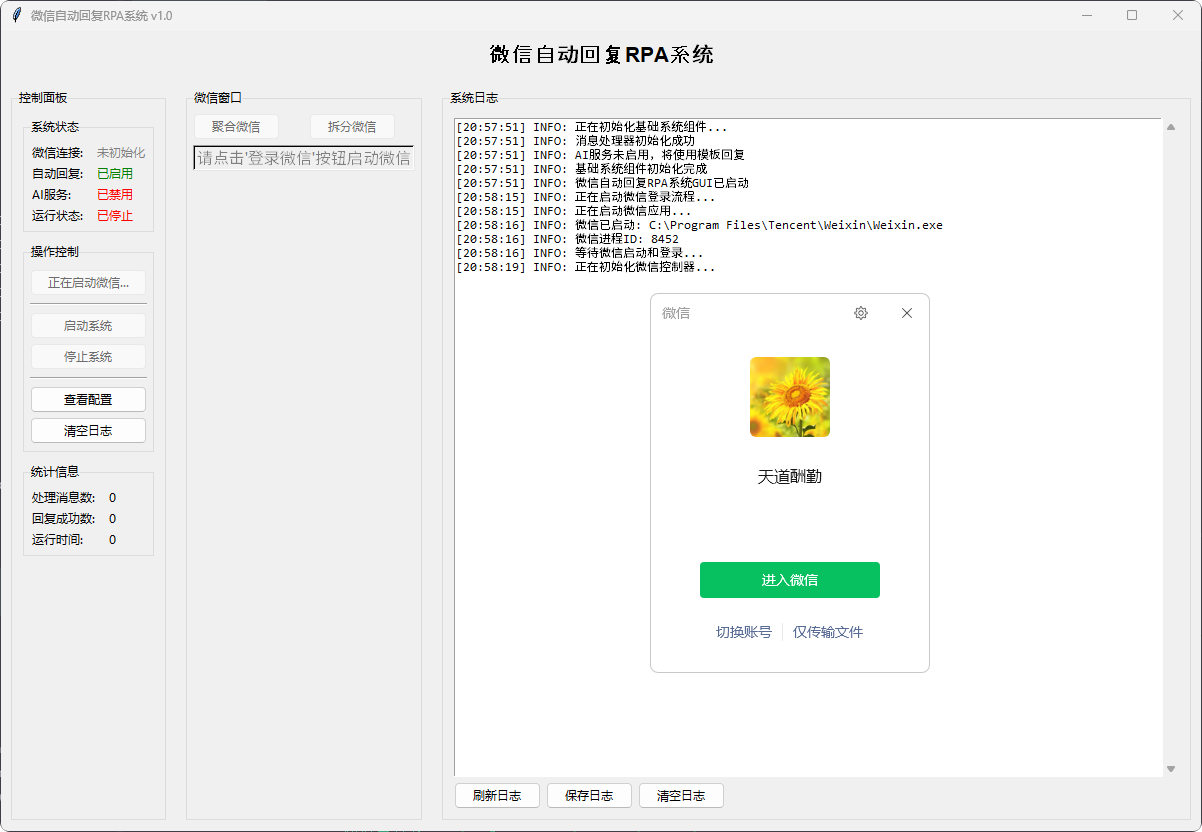Click the 保存日志 button
This screenshot has height=832, width=1202.
(x=589, y=796)
